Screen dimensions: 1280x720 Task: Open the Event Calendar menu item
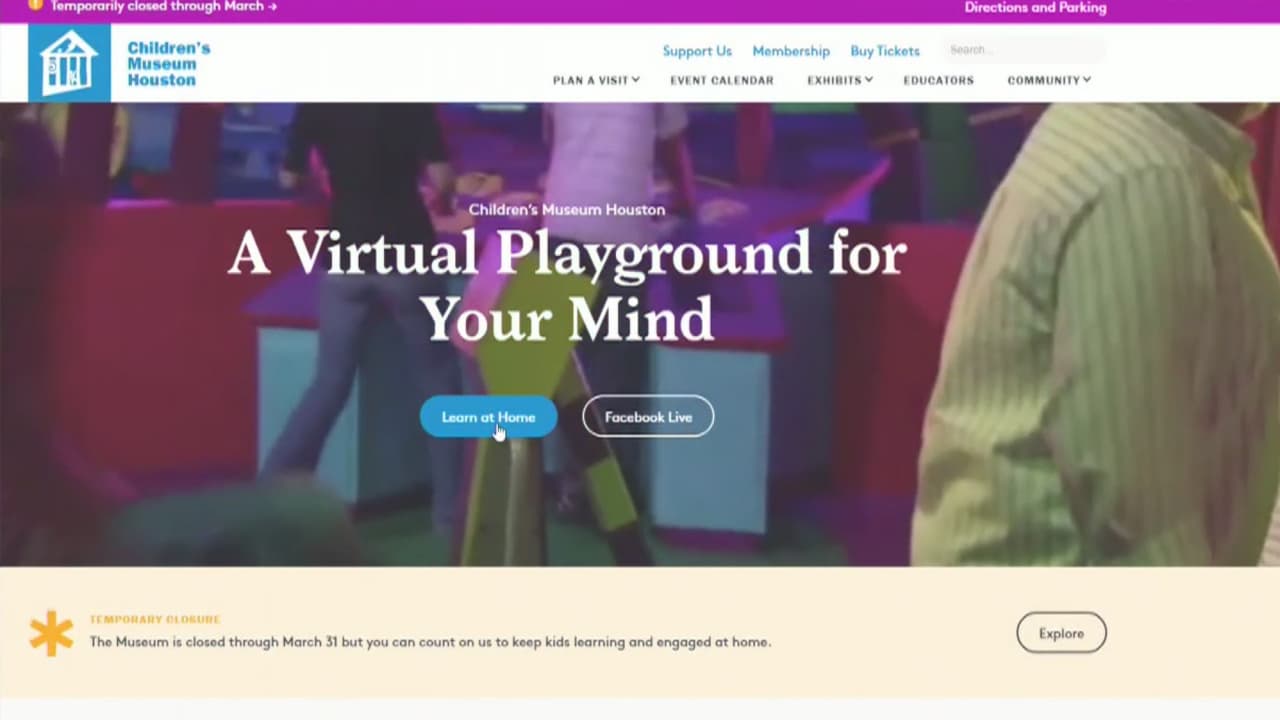(722, 80)
